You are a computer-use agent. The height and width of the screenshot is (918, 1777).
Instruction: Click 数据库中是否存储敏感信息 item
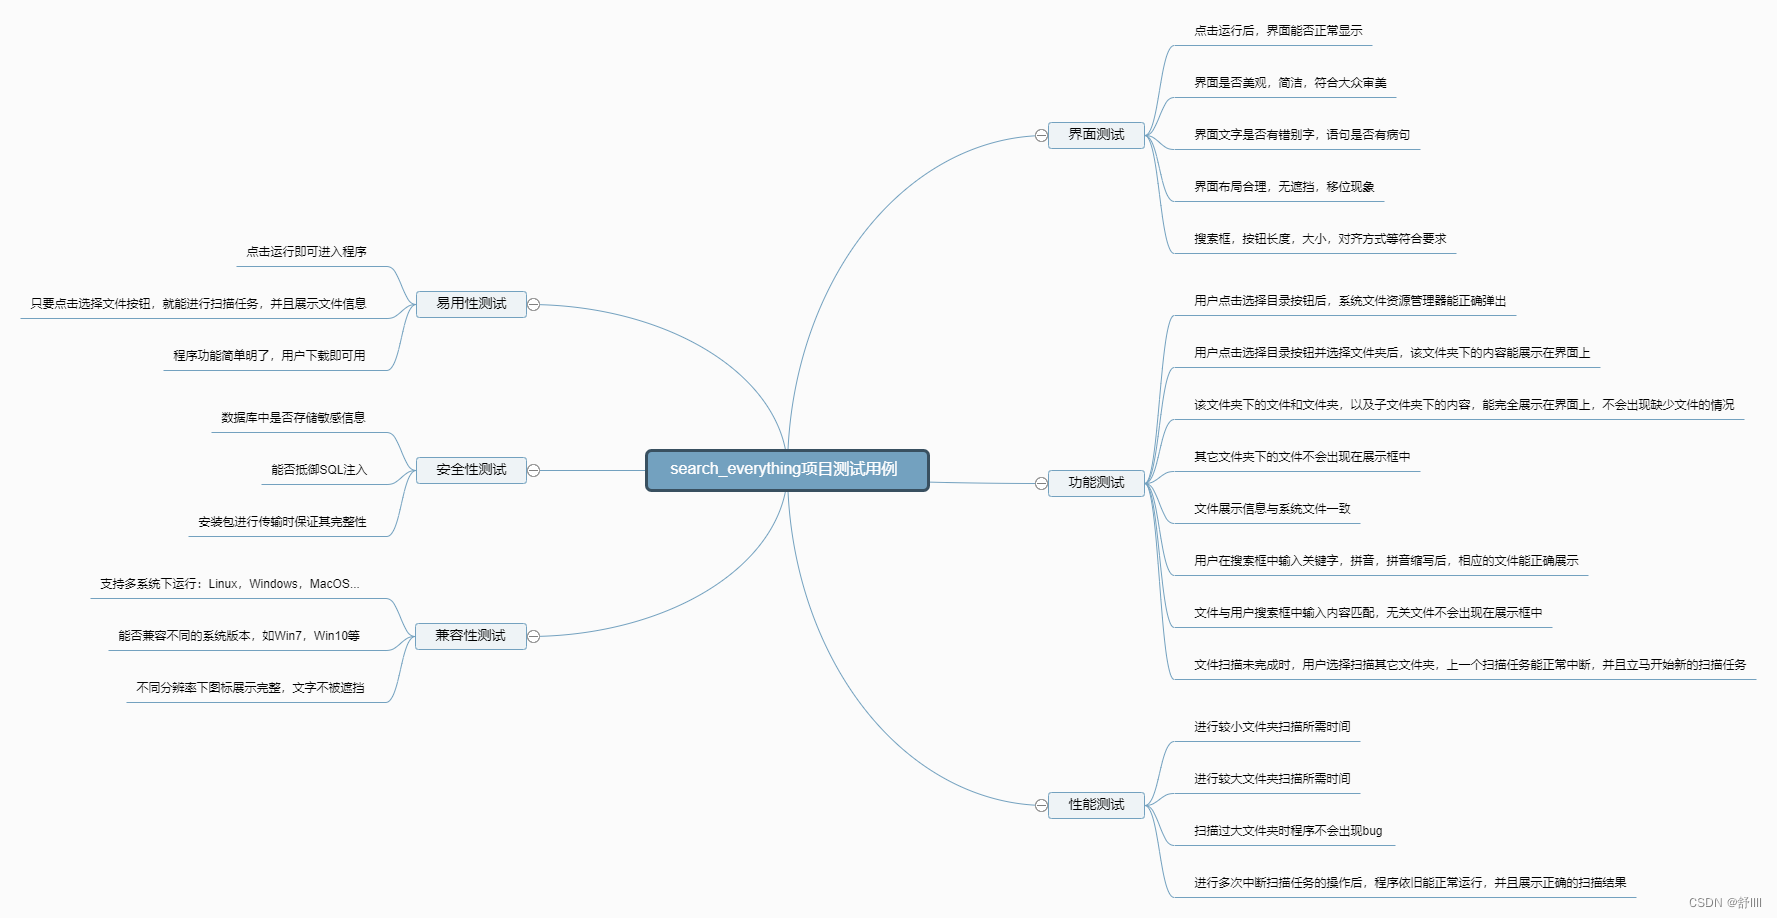coord(293,418)
